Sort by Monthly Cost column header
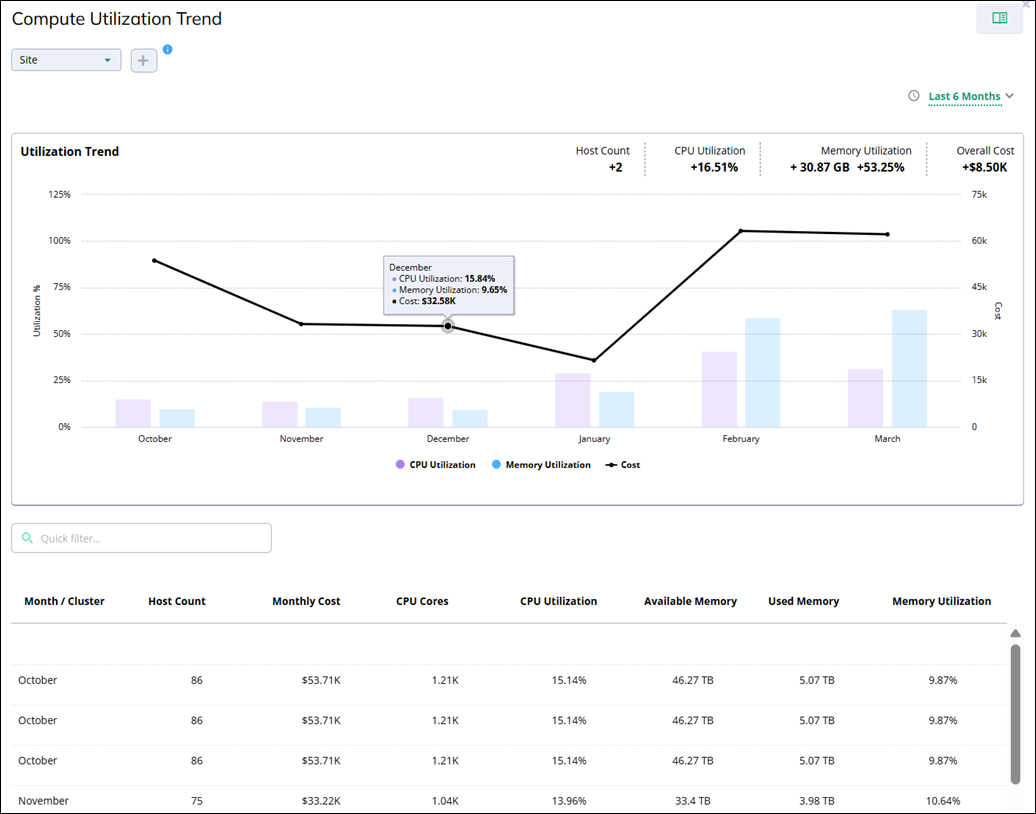Viewport: 1036px width, 814px height. tap(306, 601)
